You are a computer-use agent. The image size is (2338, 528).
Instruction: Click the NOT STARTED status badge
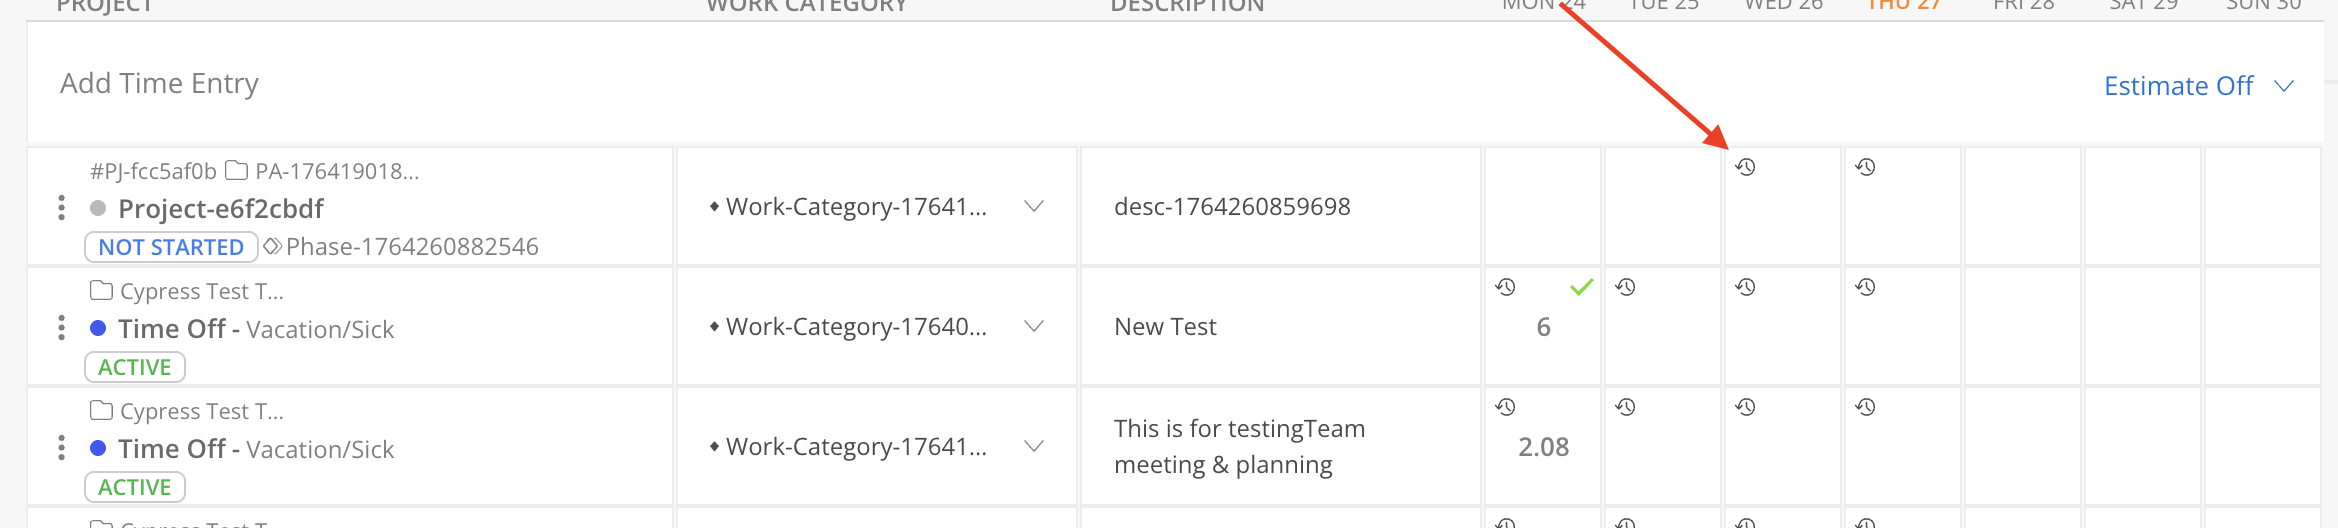click(171, 247)
